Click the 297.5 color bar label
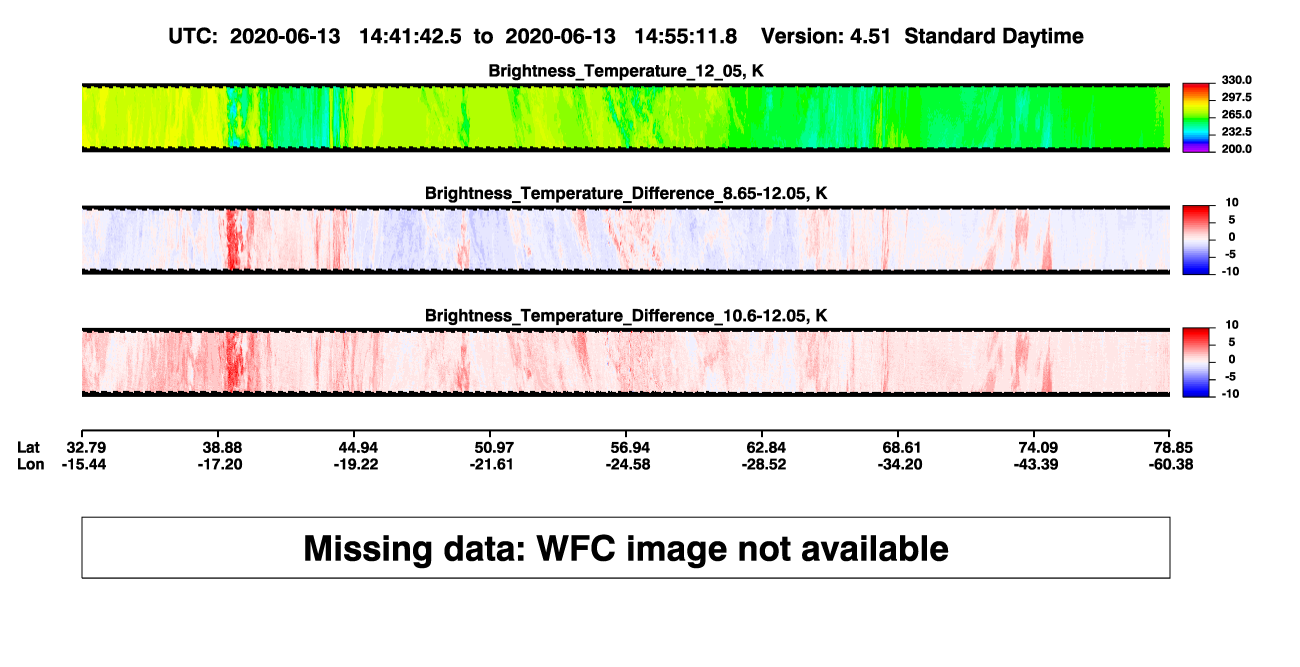This screenshot has height=667, width=1300. (1237, 98)
